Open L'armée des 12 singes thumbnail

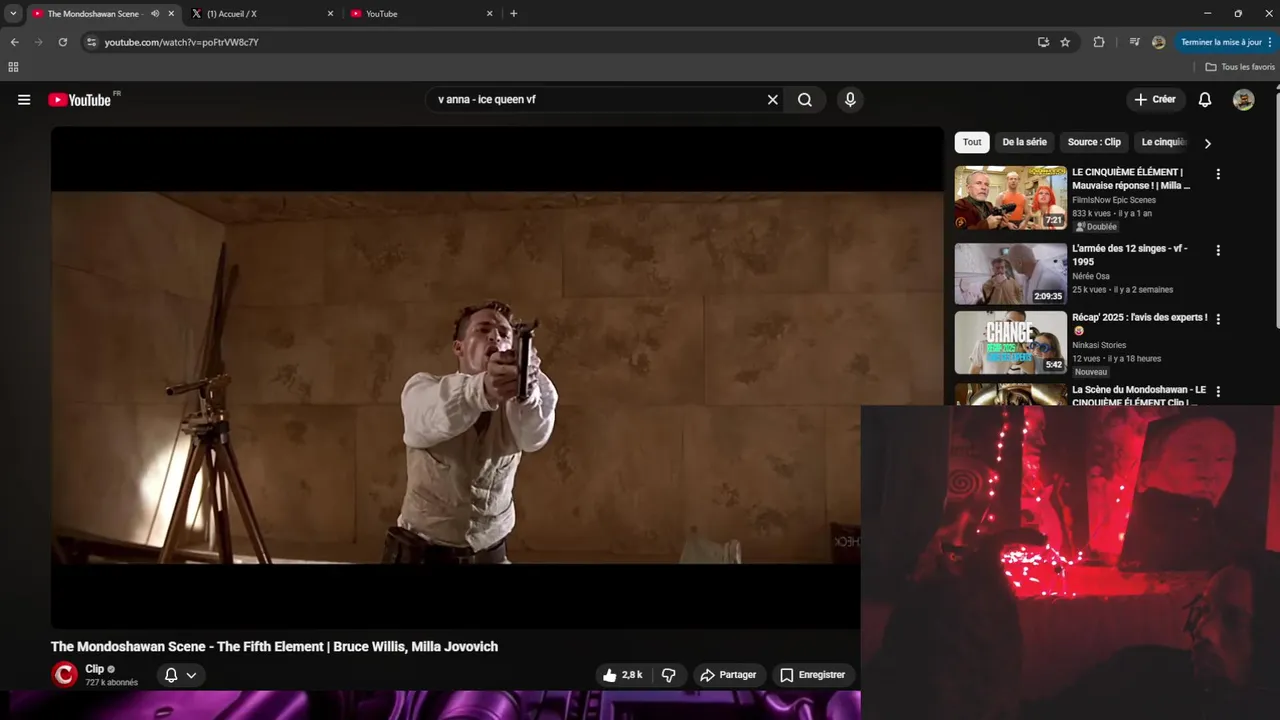[x=1011, y=274]
